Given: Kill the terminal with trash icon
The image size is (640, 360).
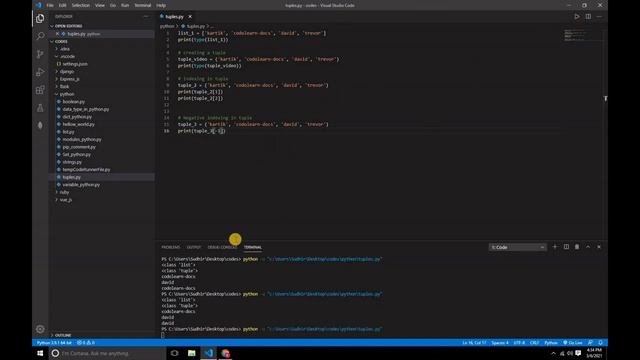Looking at the screenshot, I should pyautogui.click(x=577, y=247).
